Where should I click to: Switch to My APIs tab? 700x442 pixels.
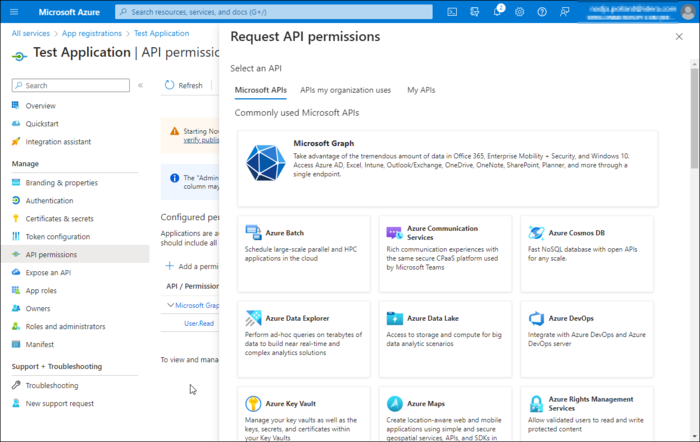(421, 90)
